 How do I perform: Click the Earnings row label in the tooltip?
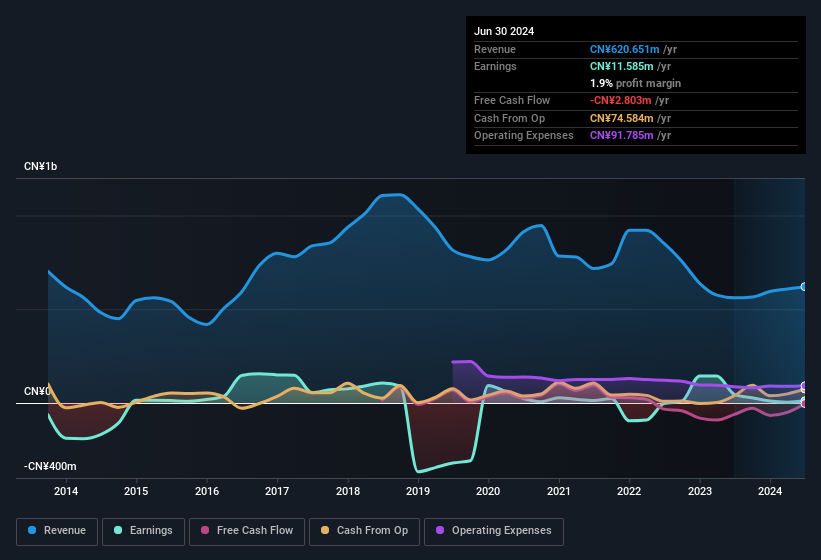tap(495, 66)
